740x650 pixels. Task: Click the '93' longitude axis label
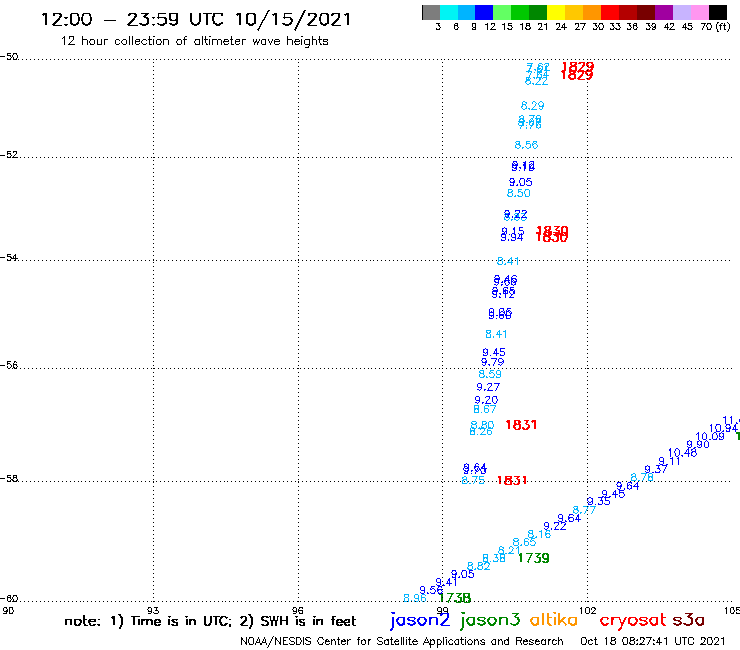[153, 610]
